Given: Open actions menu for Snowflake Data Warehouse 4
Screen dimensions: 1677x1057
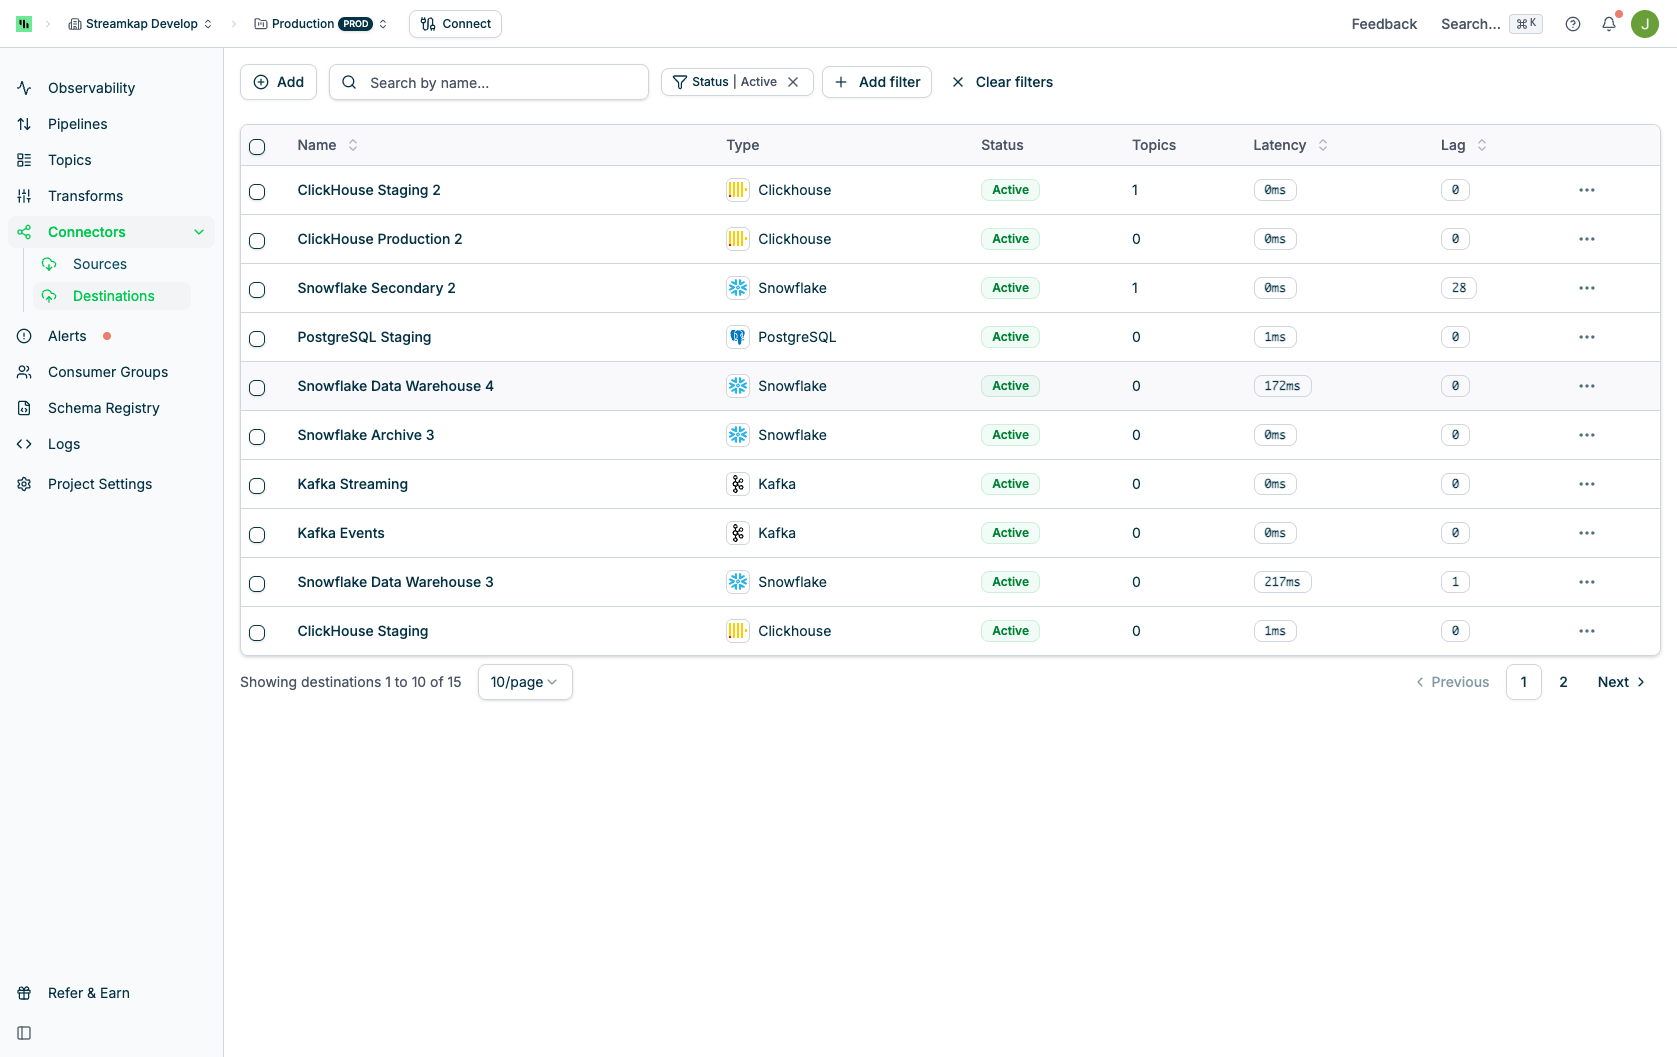Looking at the screenshot, I should coord(1587,386).
